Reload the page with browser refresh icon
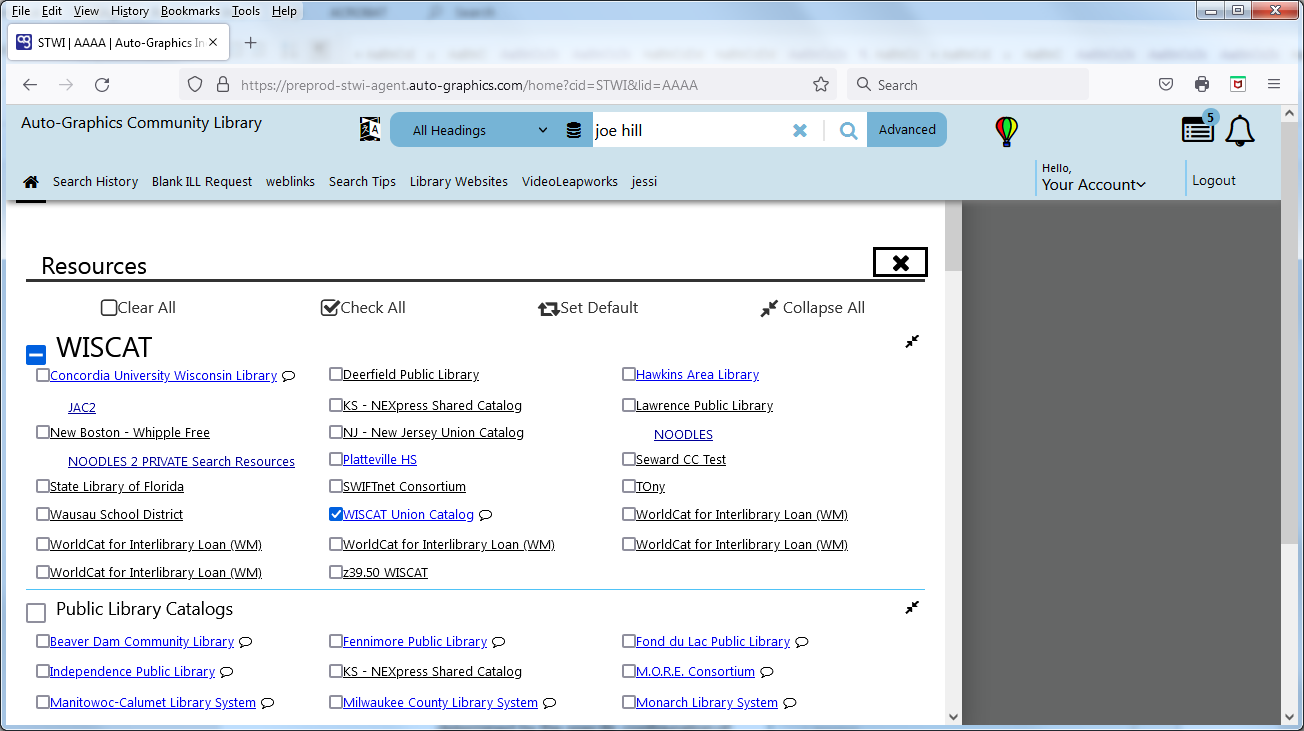The image size is (1304, 731). coord(102,85)
